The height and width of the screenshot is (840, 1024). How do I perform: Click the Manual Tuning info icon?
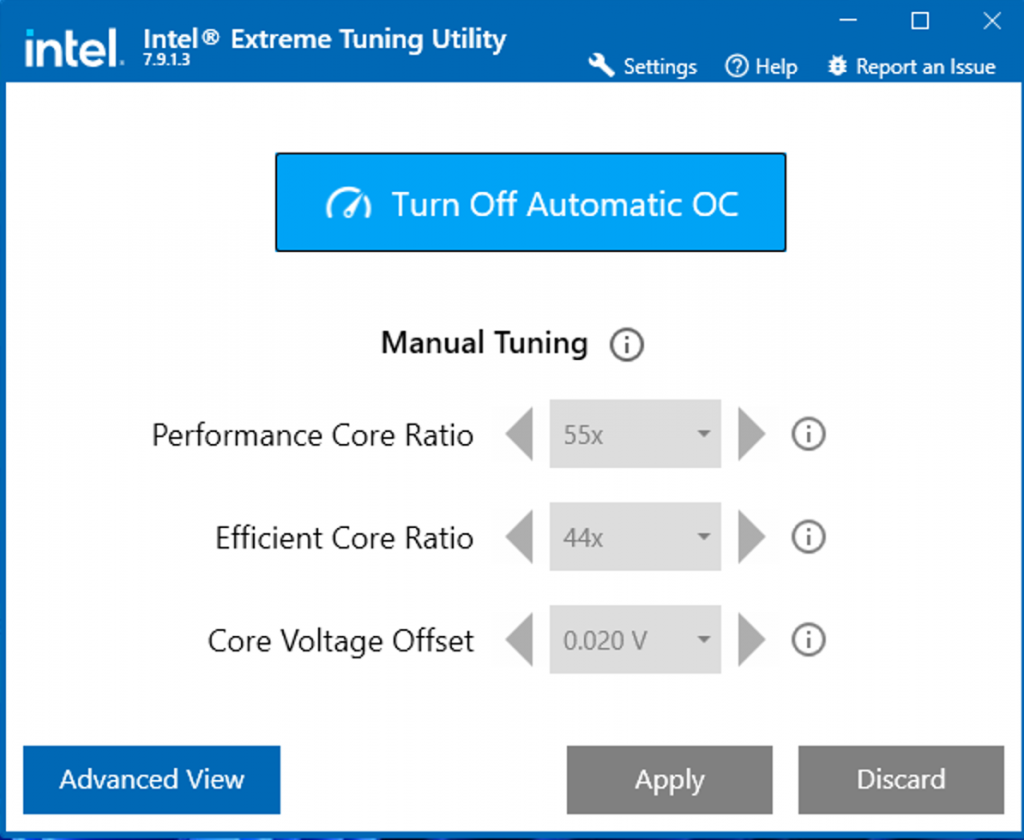[x=626, y=346]
